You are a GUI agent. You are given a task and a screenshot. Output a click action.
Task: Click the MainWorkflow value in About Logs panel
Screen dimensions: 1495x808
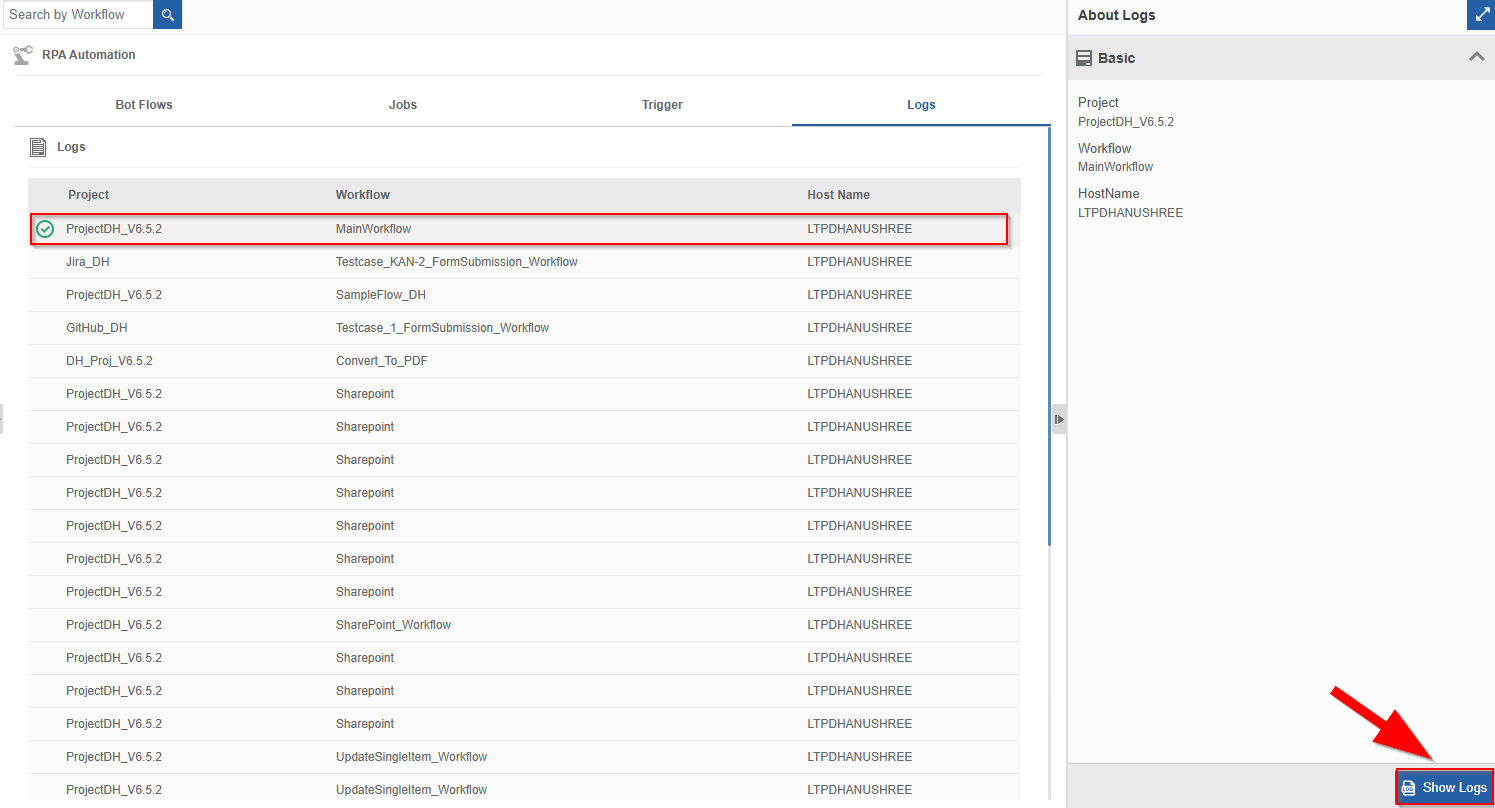tap(1115, 167)
